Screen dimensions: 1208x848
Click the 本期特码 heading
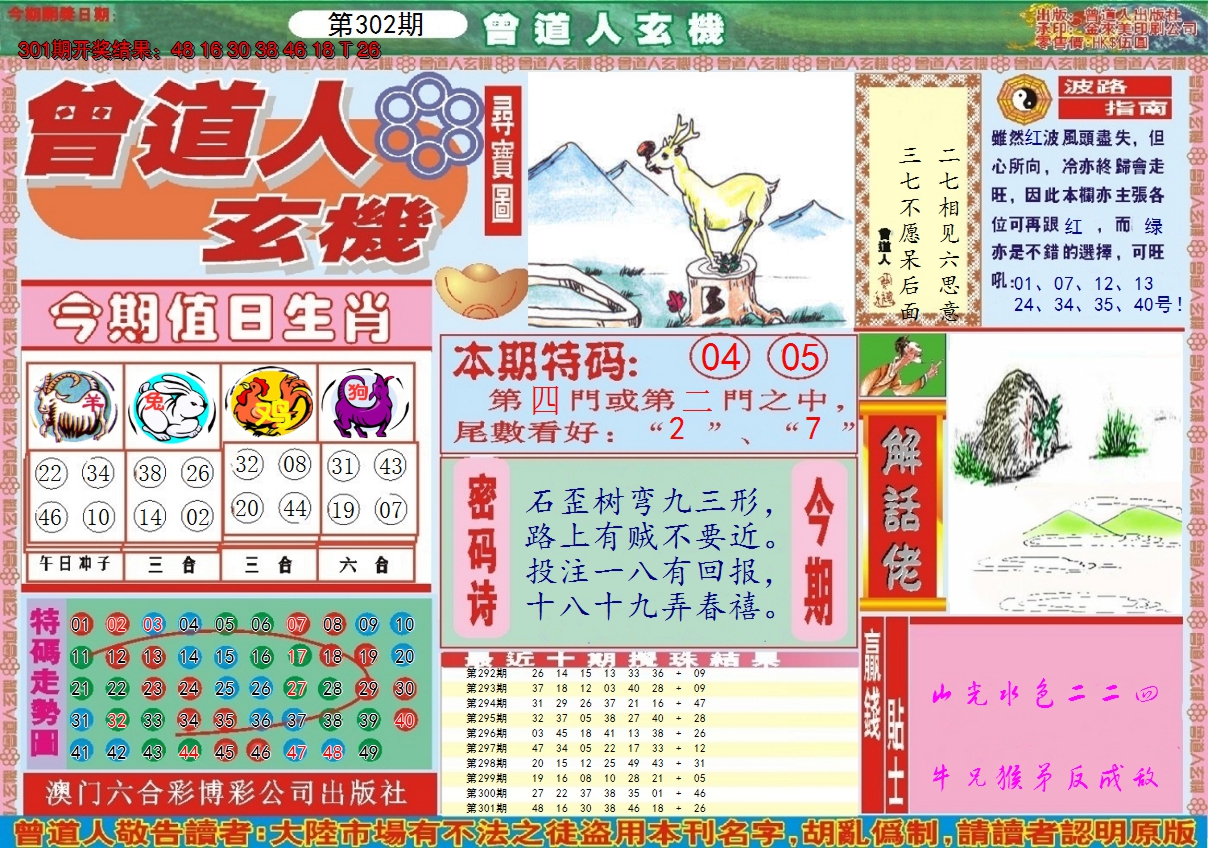[x=544, y=361]
